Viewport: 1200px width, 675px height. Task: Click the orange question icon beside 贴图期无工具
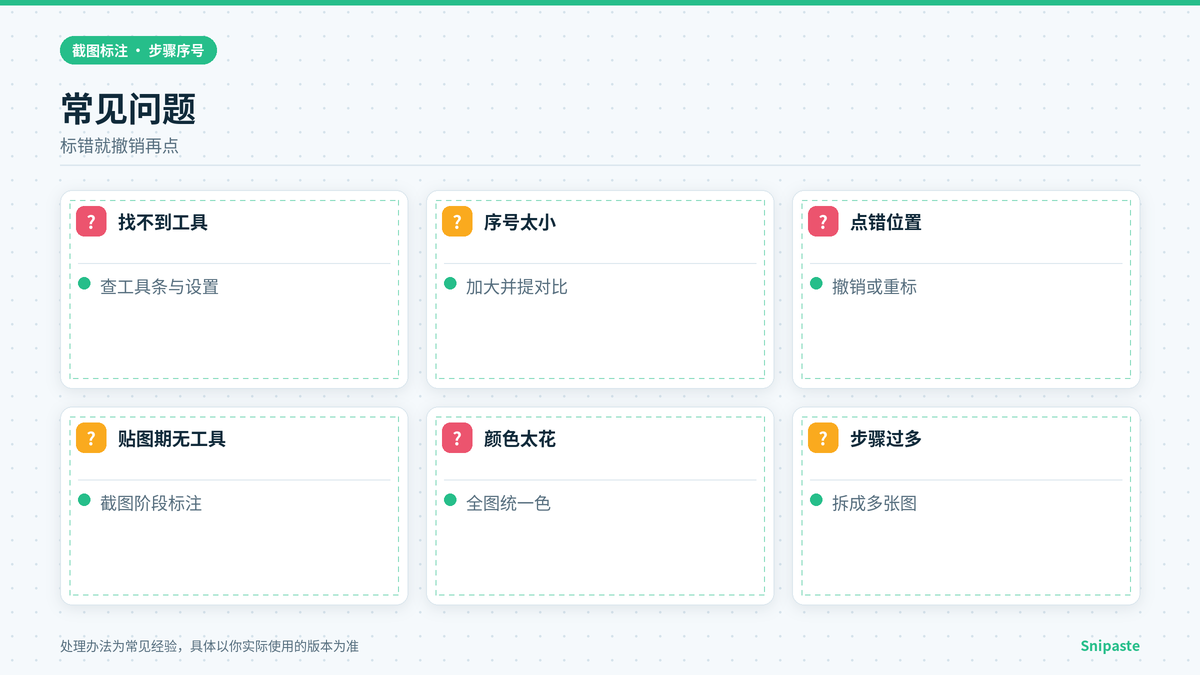coord(91,438)
